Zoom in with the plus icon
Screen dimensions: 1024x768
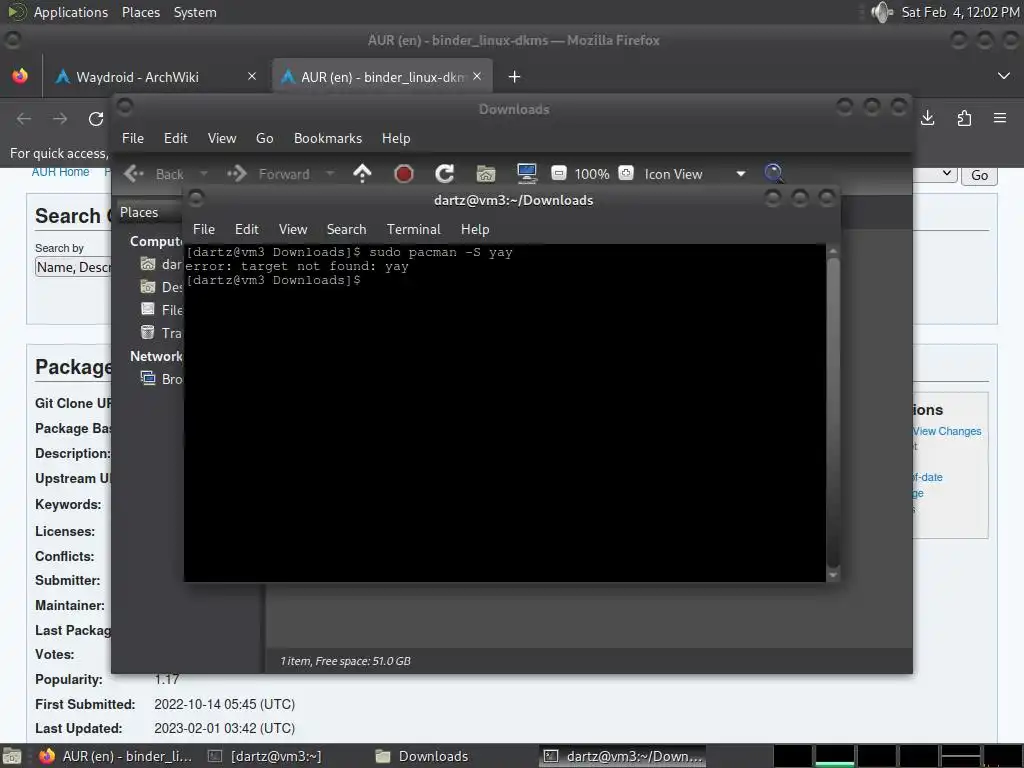[x=626, y=173]
